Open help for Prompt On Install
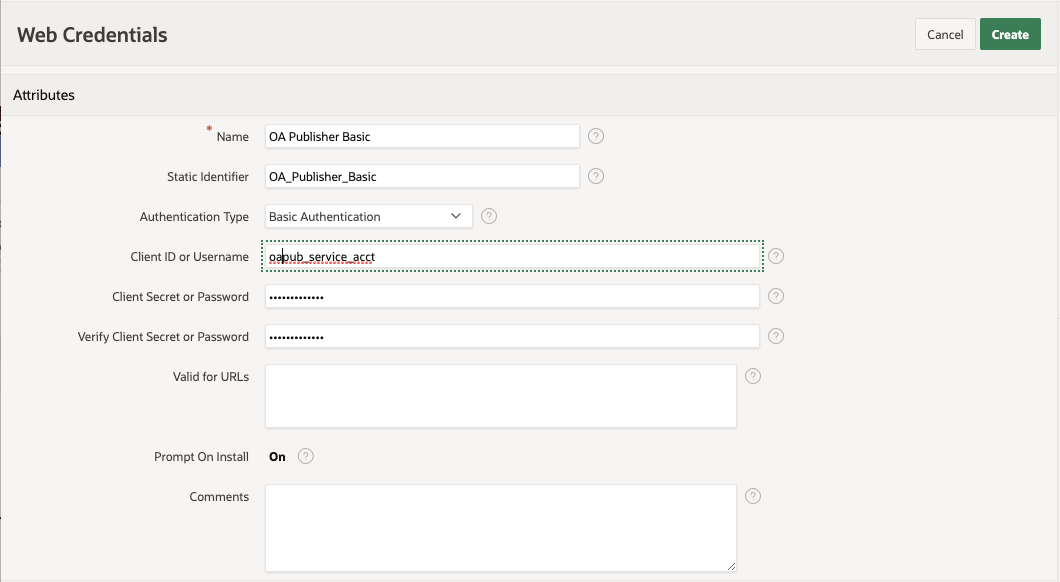Image resolution: width=1060 pixels, height=582 pixels. pos(306,456)
